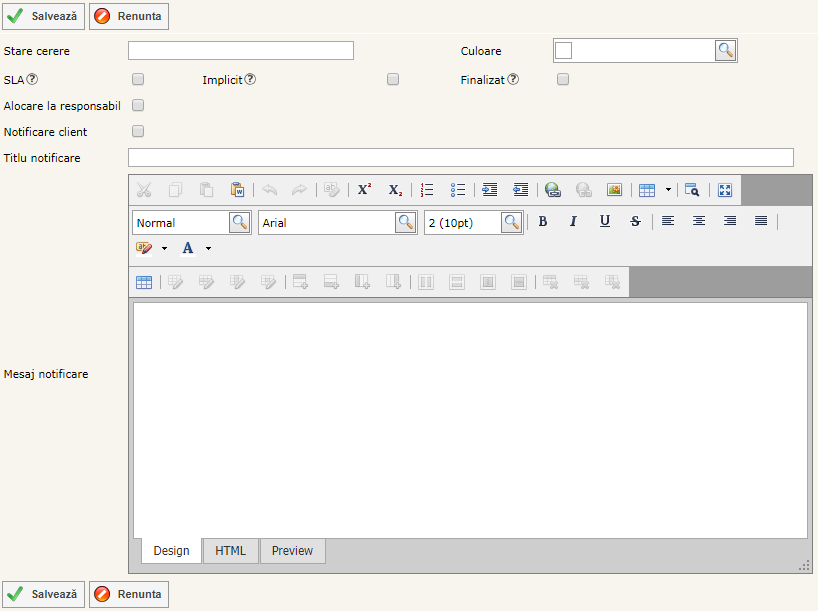Toggle full screen editor mode

point(725,190)
